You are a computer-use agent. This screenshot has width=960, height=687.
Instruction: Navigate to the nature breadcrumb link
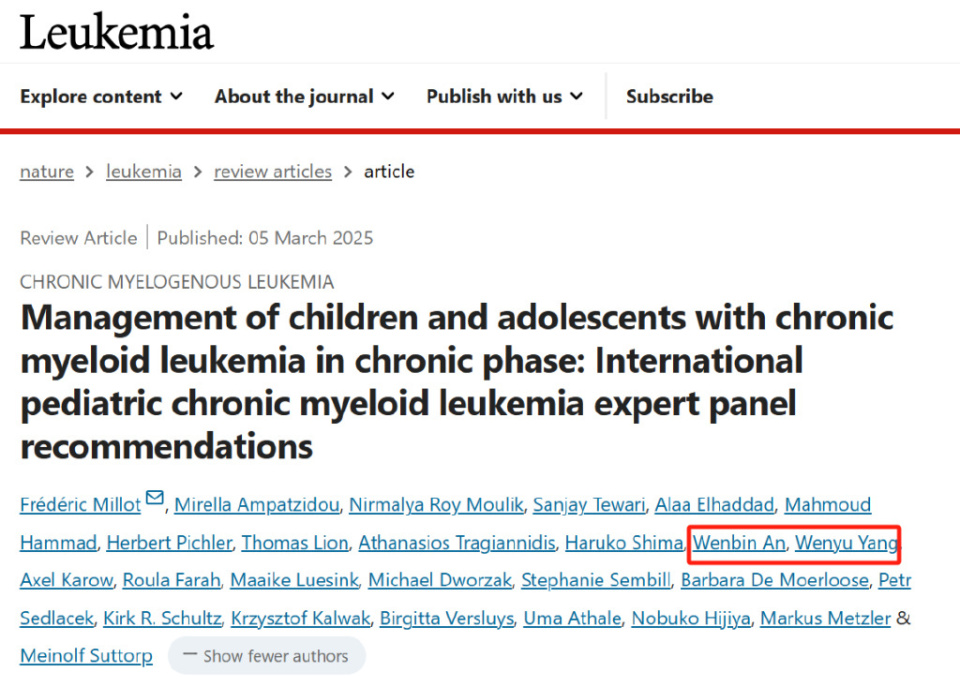pos(47,171)
